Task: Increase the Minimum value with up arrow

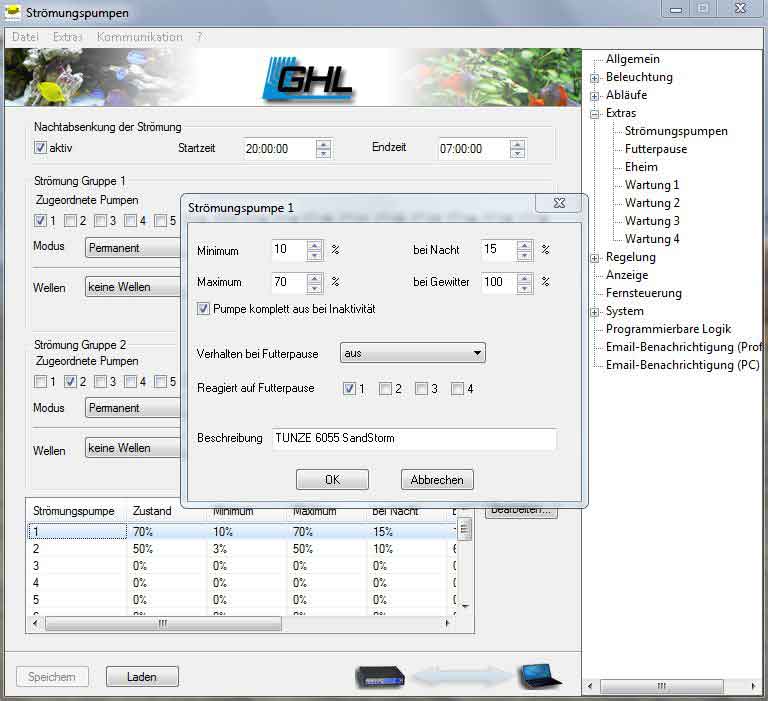Action: 315,245
